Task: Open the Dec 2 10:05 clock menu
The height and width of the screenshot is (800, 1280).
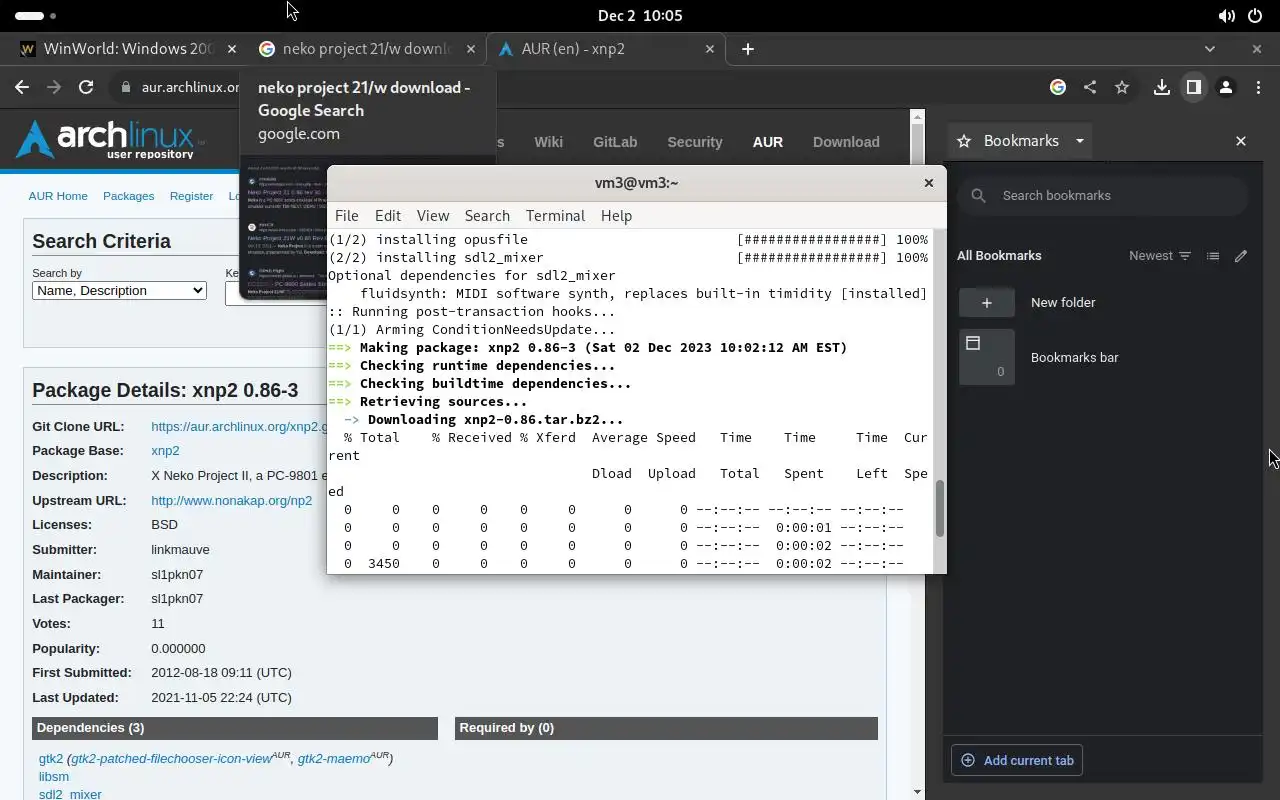Action: coord(640,15)
